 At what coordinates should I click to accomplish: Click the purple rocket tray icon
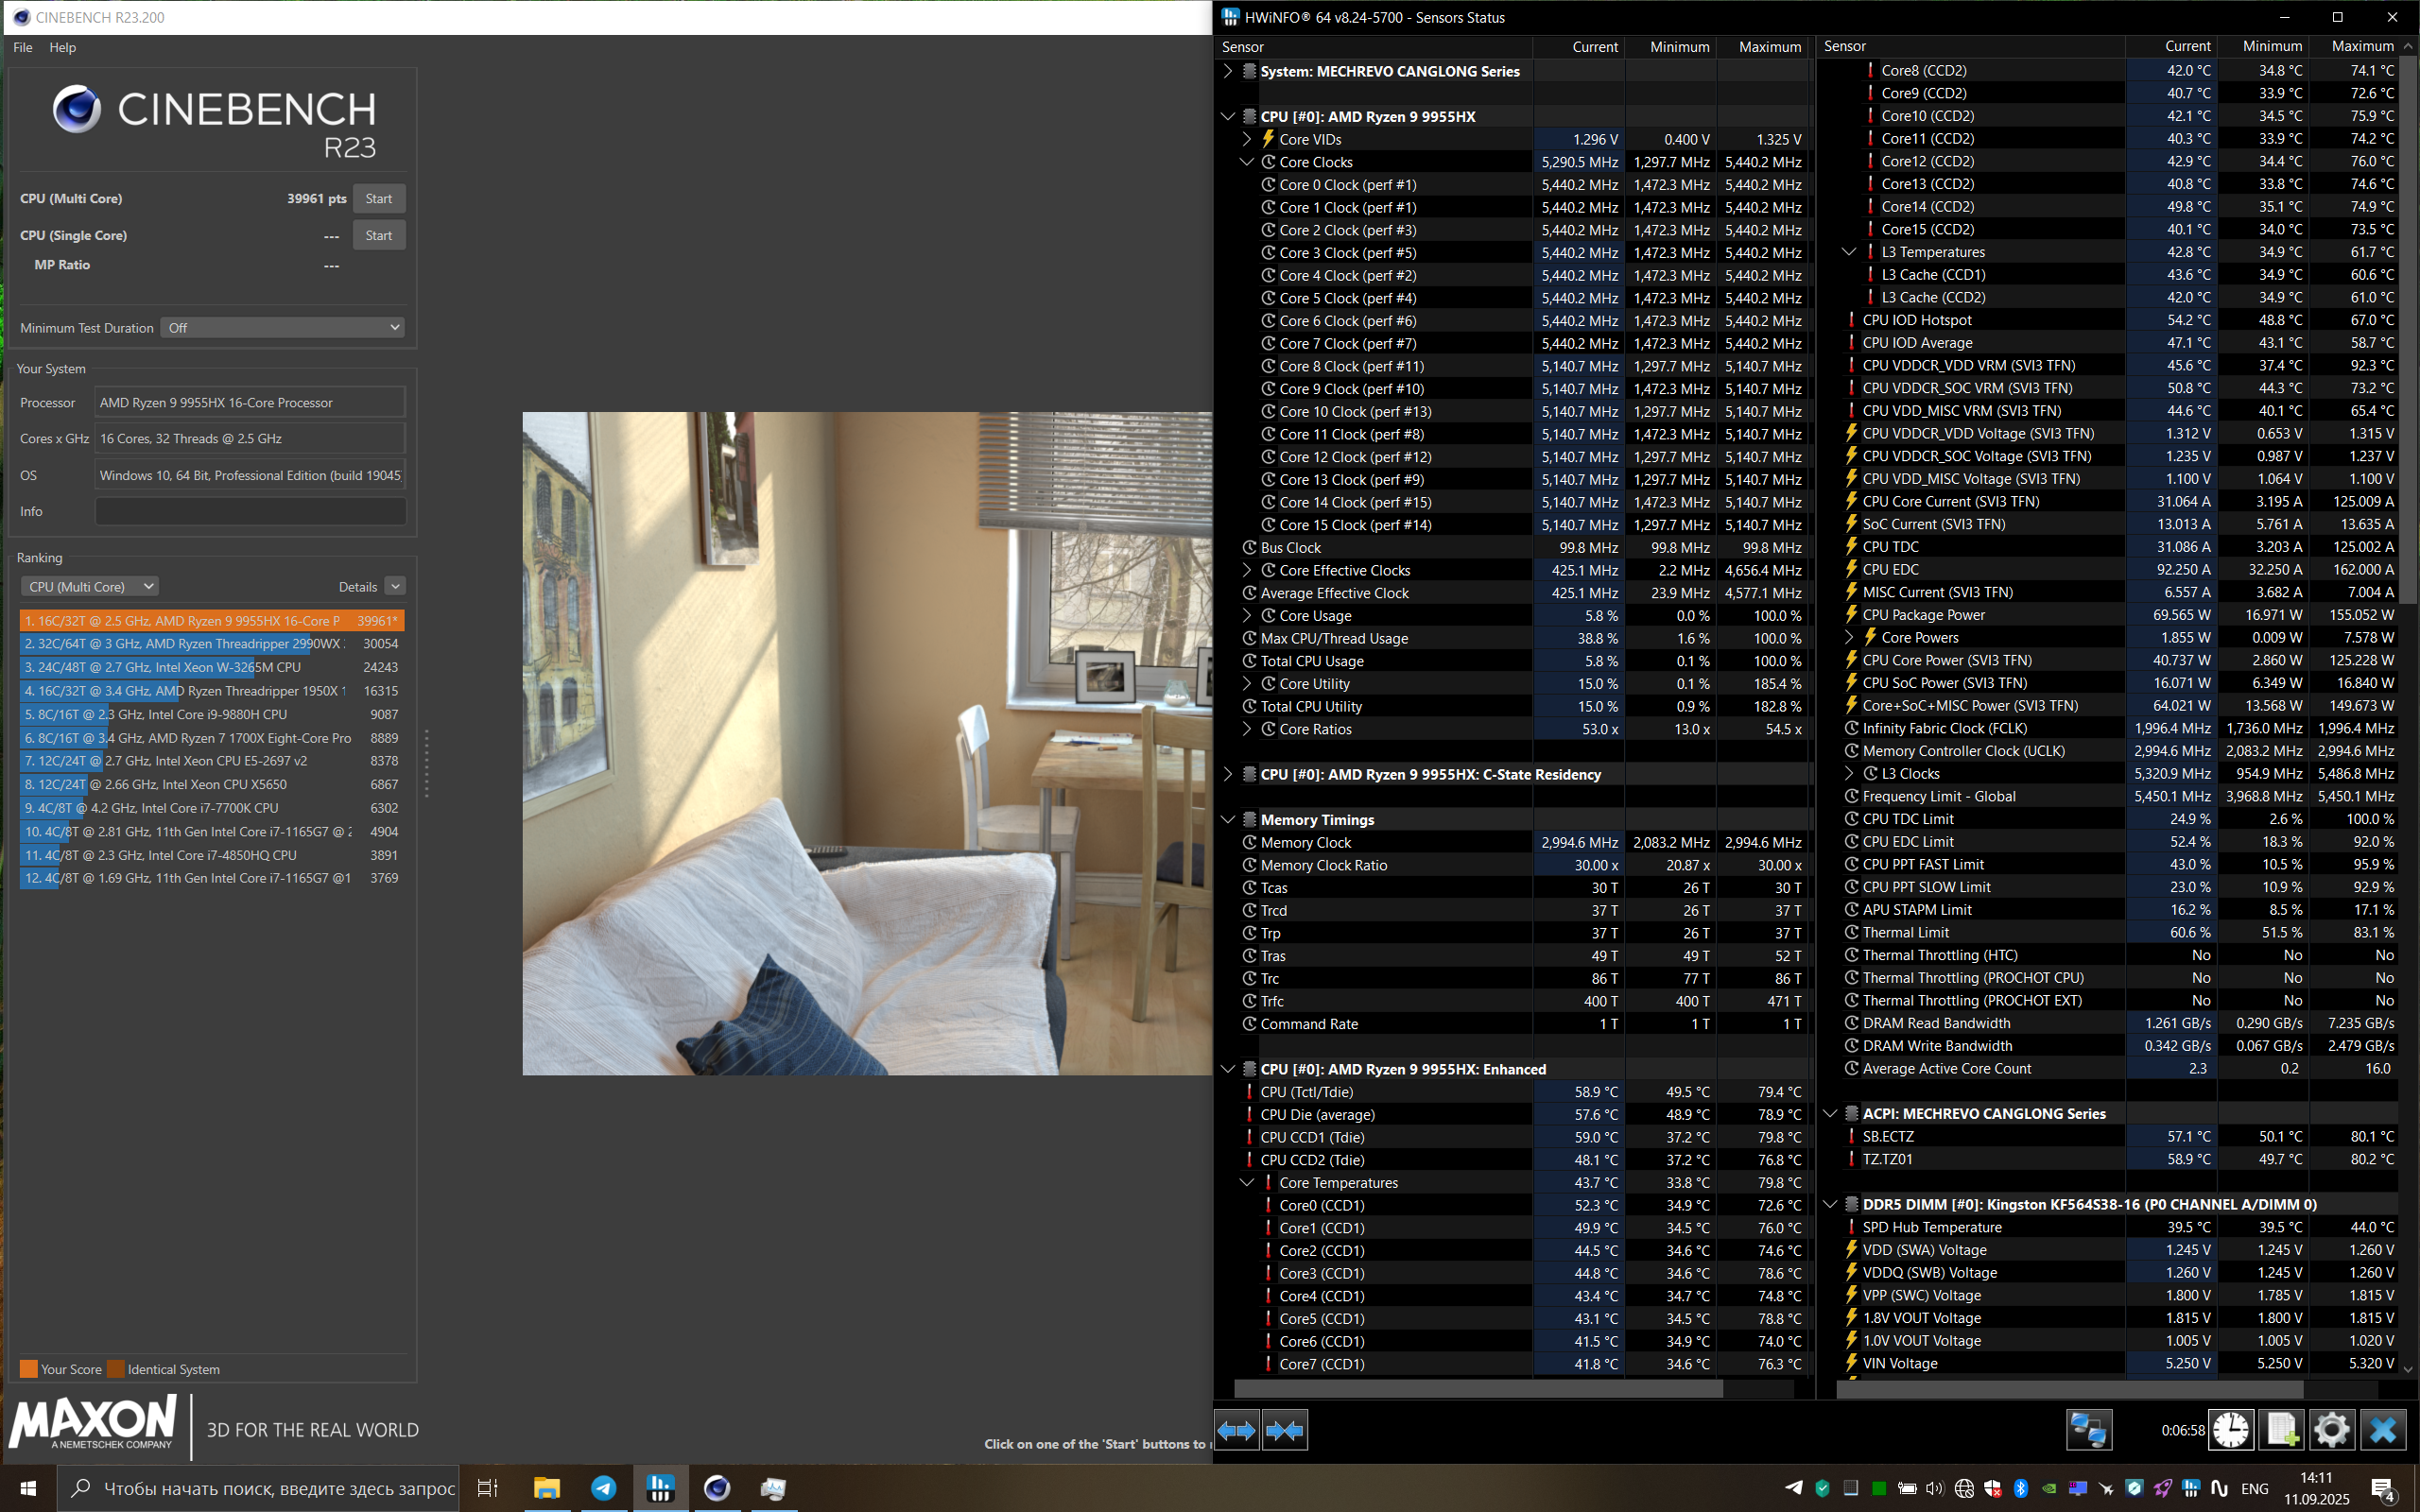[x=2162, y=1488]
